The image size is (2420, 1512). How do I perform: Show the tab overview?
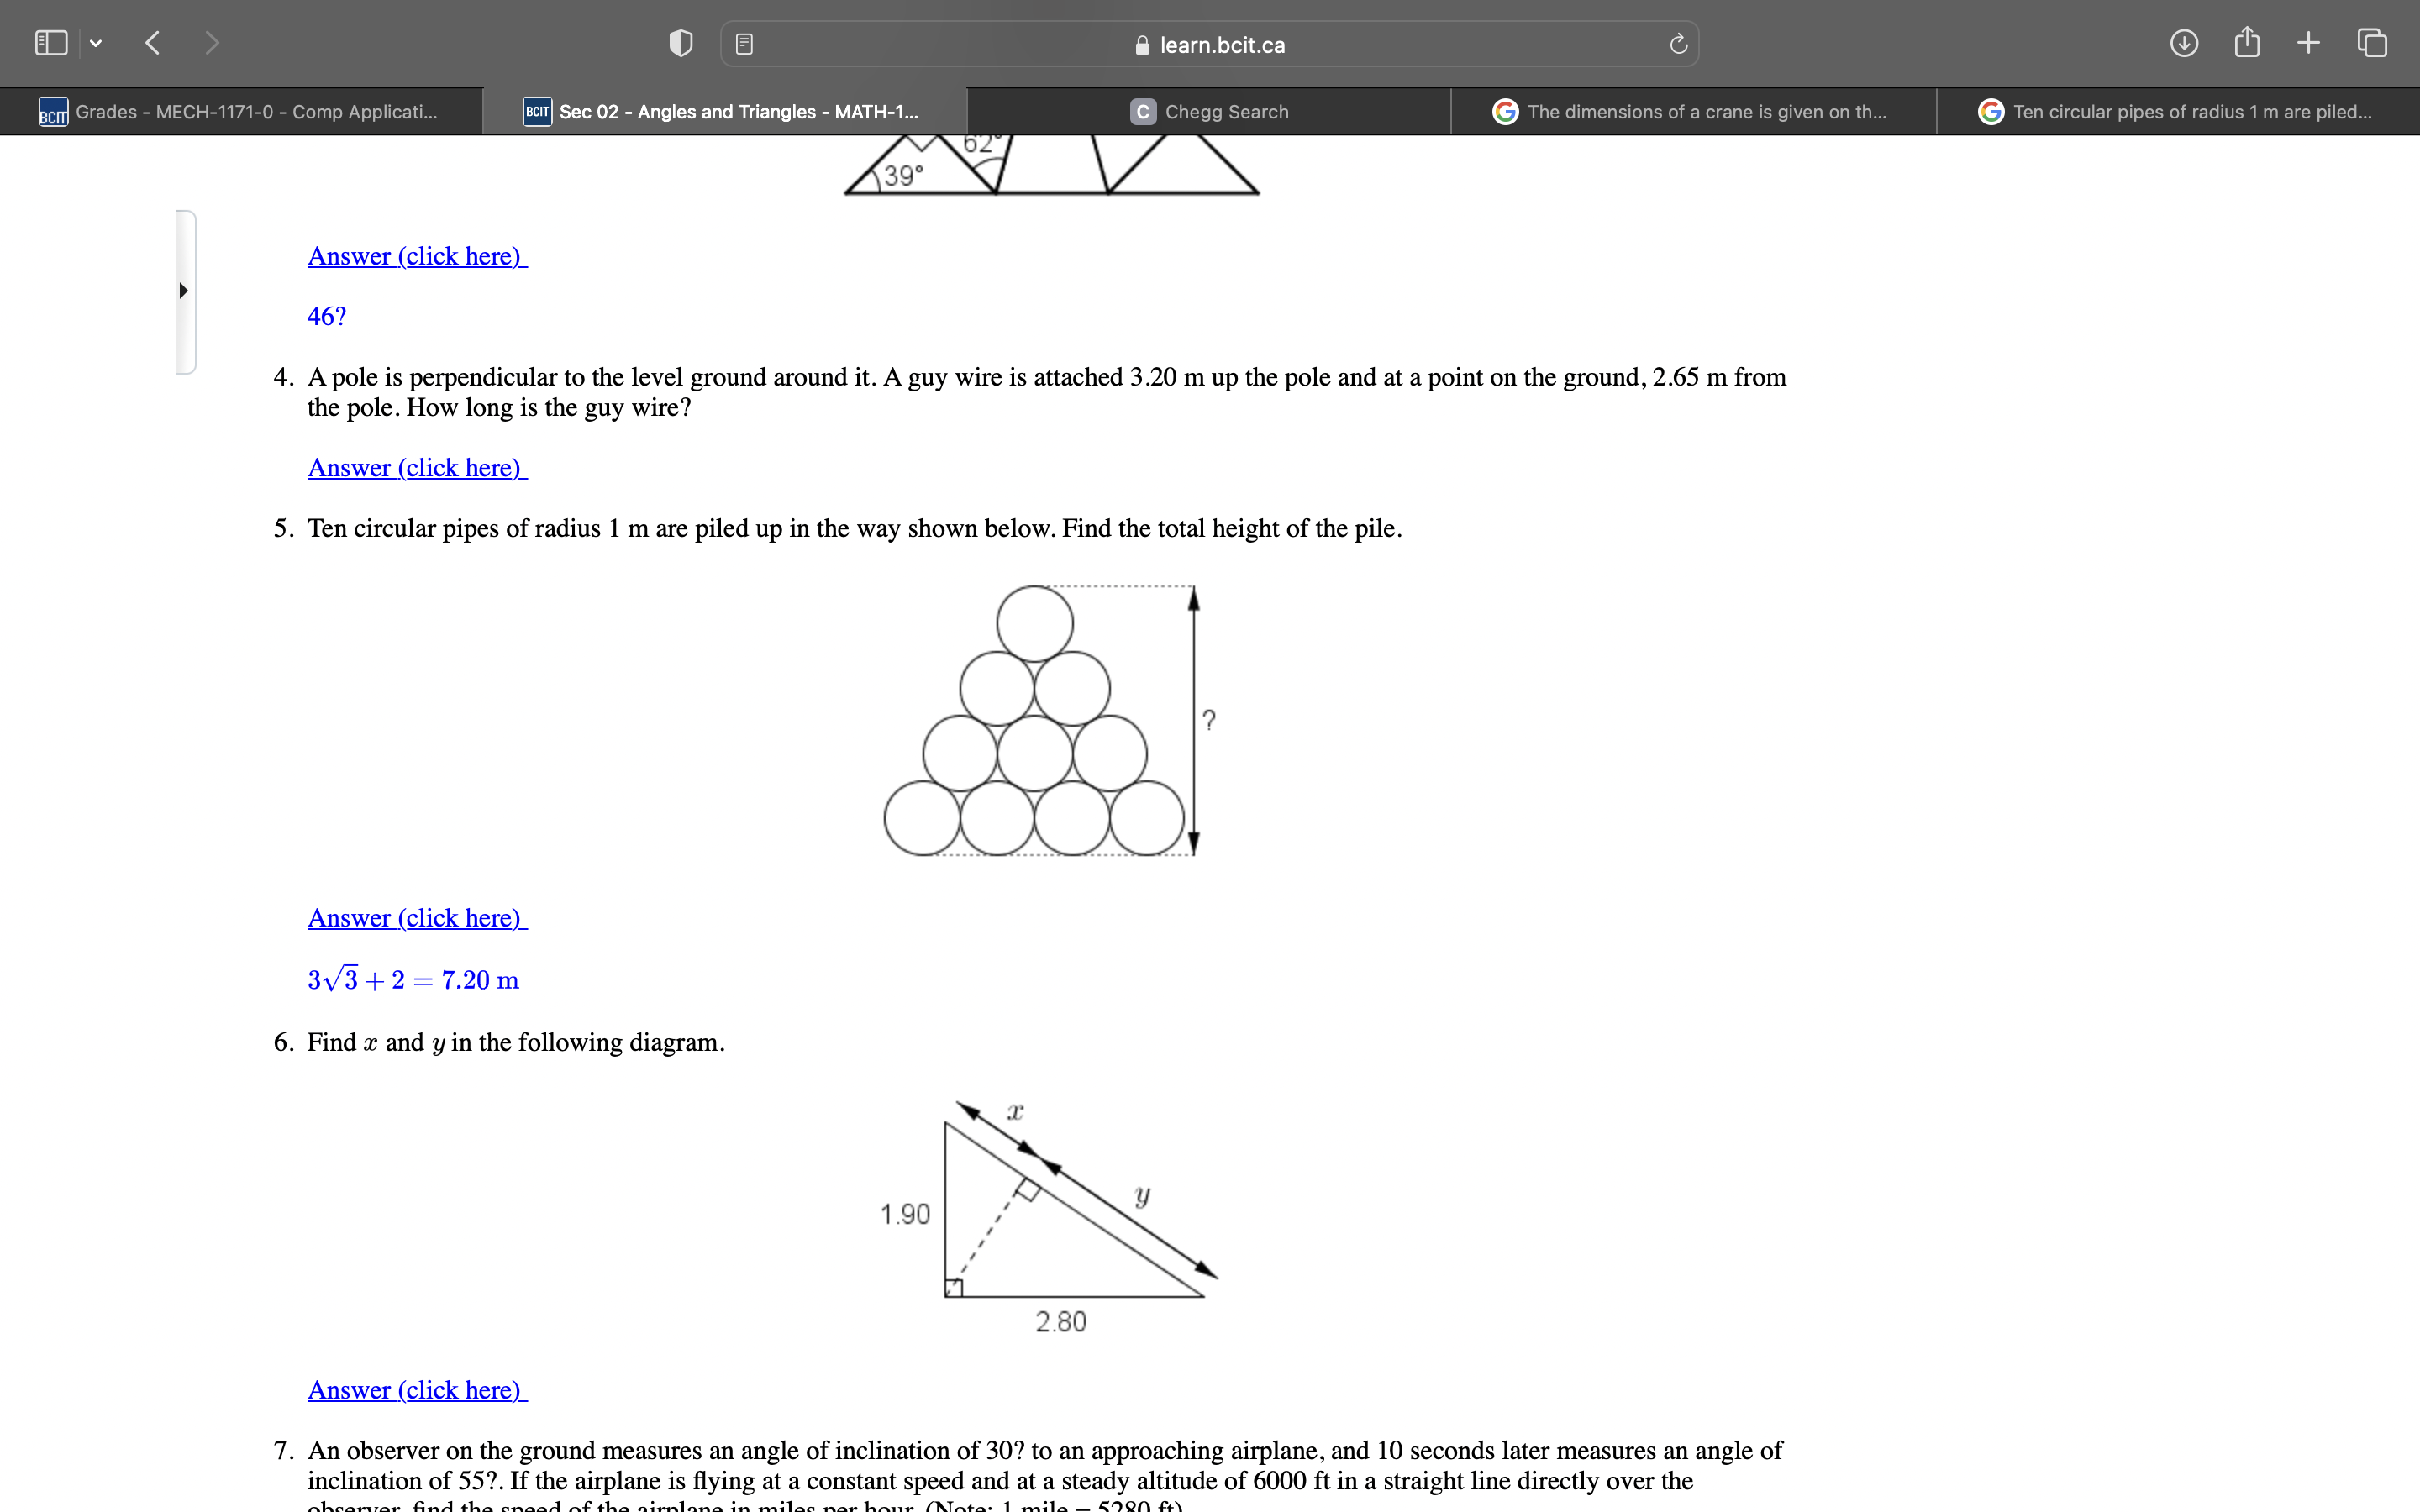pos(2372,43)
